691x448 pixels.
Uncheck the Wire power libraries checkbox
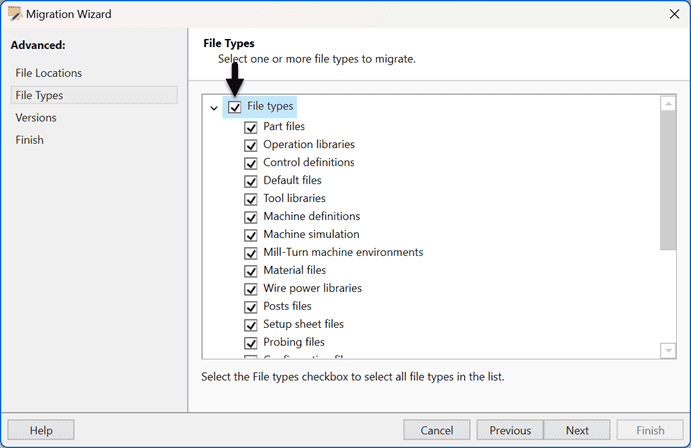pos(251,289)
